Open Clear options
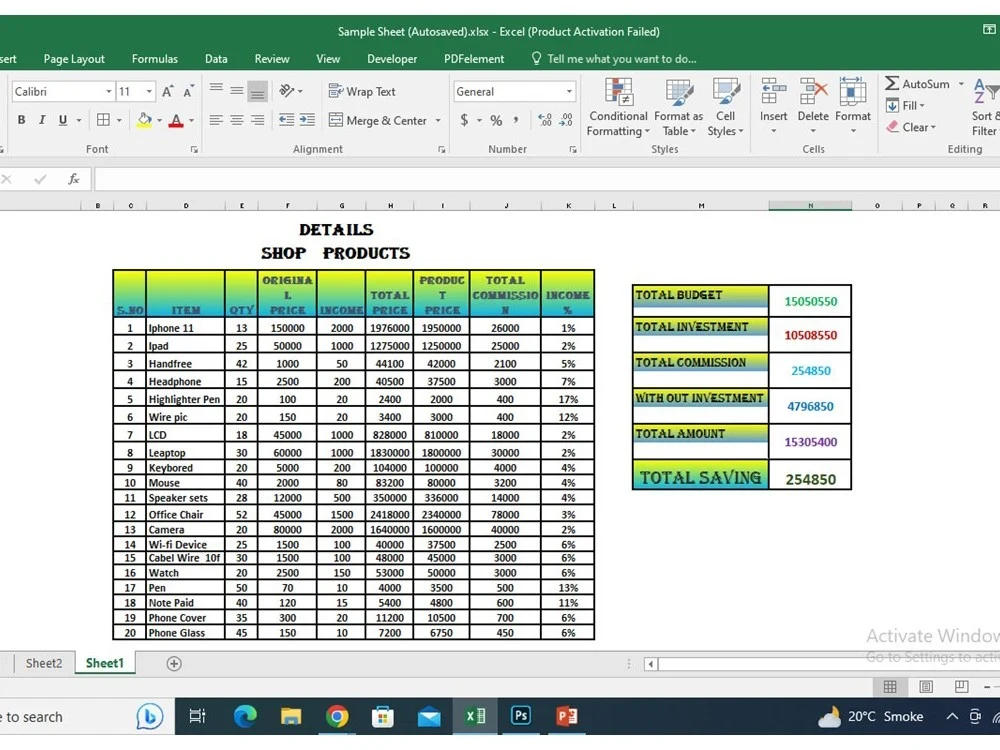The height and width of the screenshot is (750, 1000). [911, 127]
